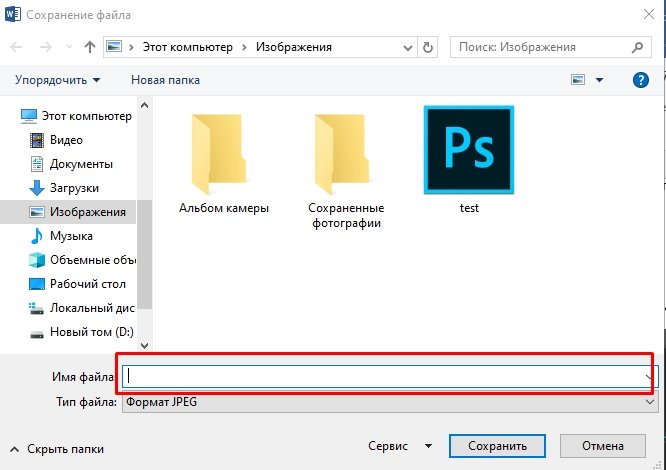Expand the view options dropdown arrow
This screenshot has width=666, height=470.
599,80
